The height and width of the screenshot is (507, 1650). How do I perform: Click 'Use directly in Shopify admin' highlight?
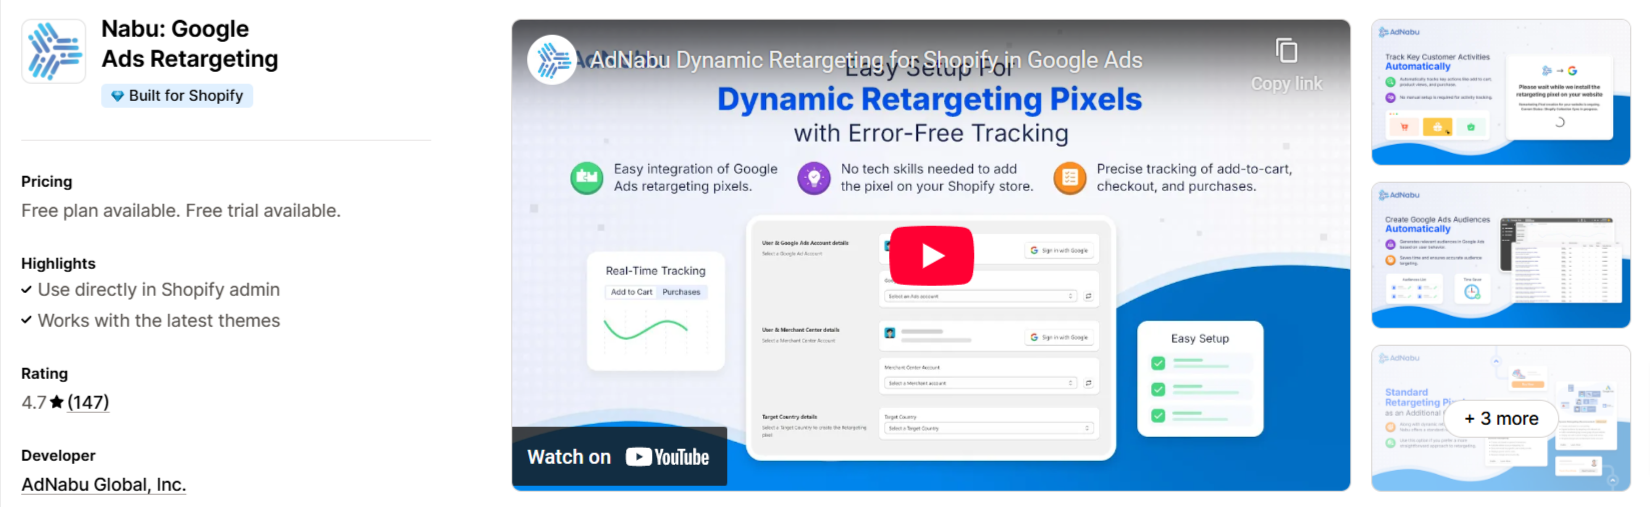(158, 290)
